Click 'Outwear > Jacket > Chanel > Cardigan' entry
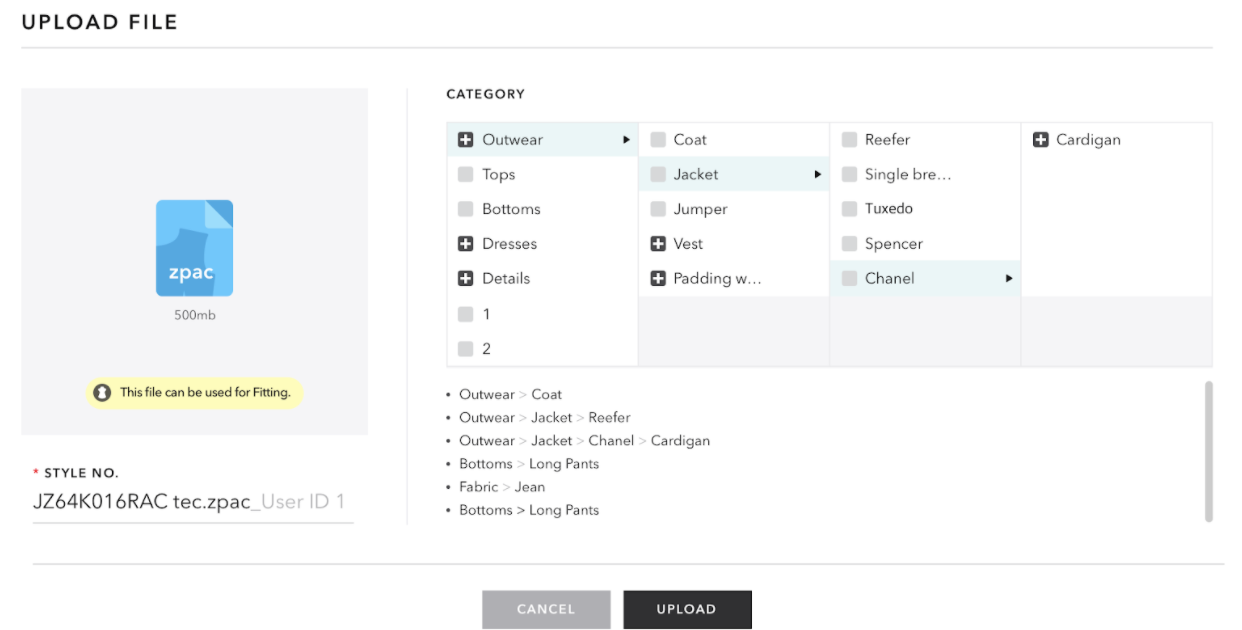The image size is (1242, 630). [584, 441]
